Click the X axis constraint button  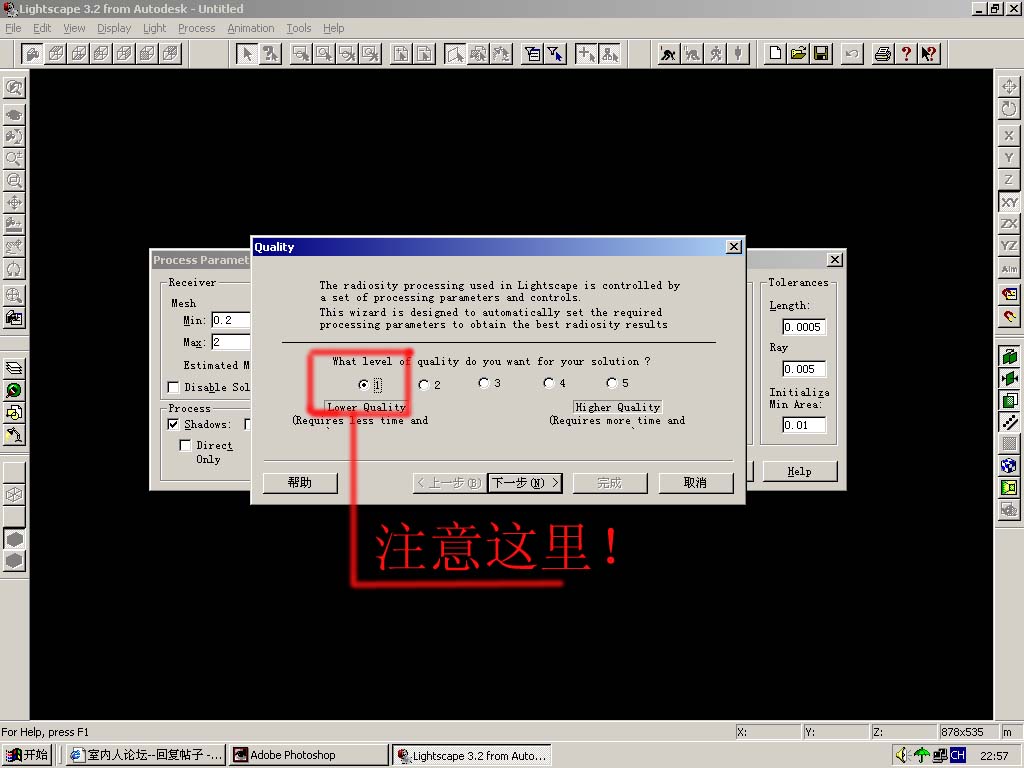point(1009,135)
